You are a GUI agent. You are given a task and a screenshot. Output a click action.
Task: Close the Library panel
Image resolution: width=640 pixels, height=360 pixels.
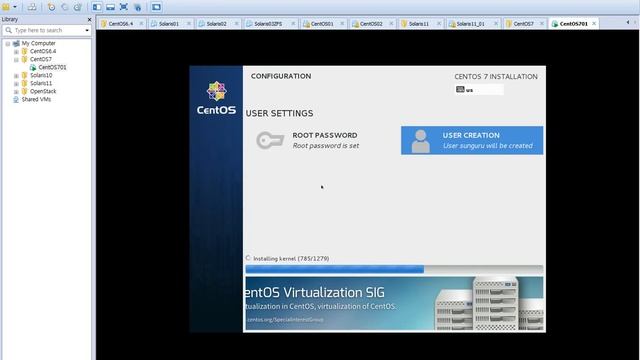pos(89,19)
